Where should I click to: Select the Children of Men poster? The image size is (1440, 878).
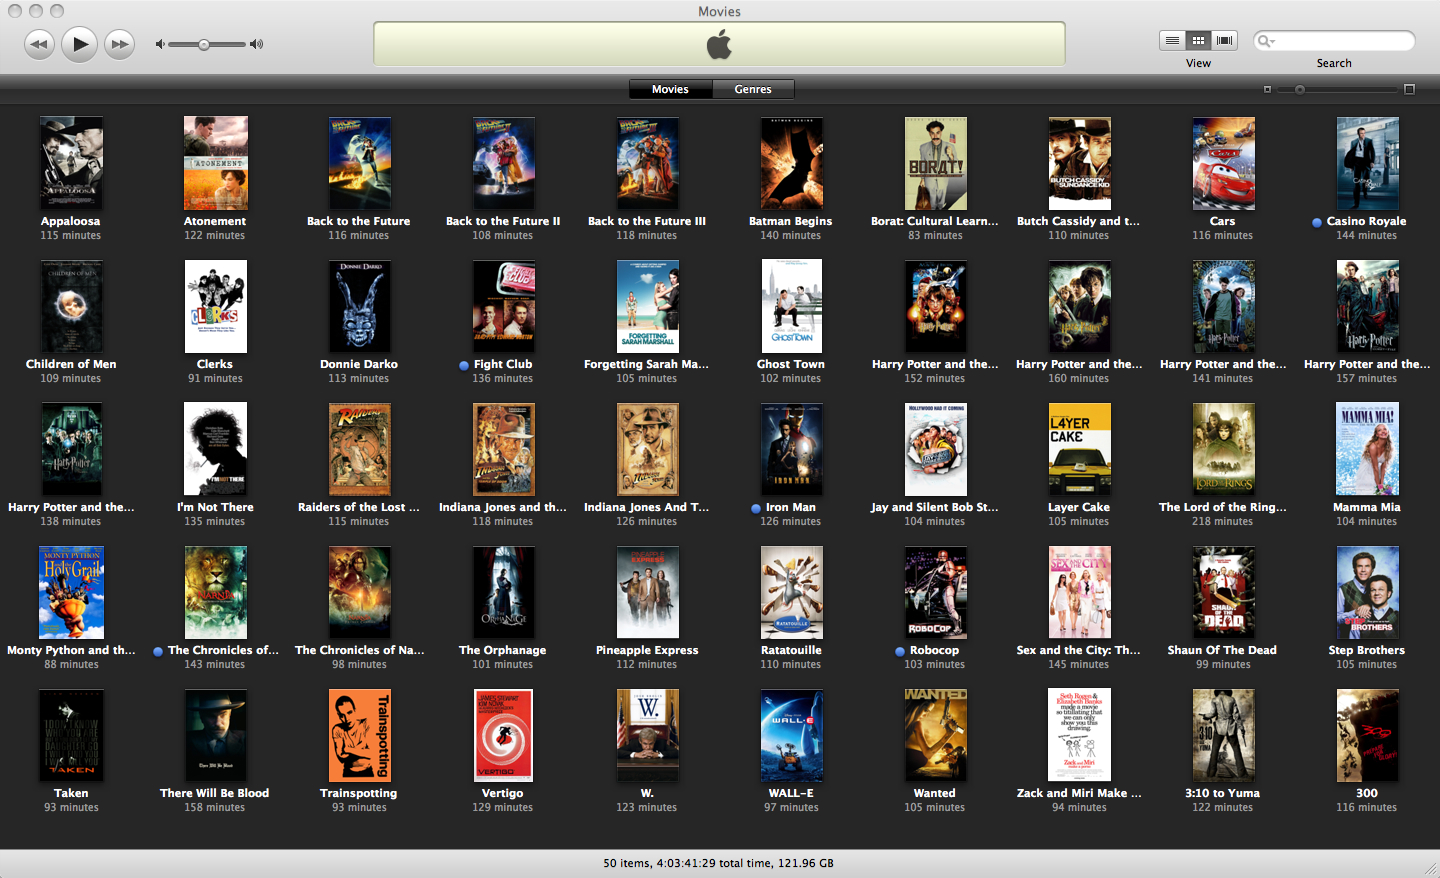(71, 306)
